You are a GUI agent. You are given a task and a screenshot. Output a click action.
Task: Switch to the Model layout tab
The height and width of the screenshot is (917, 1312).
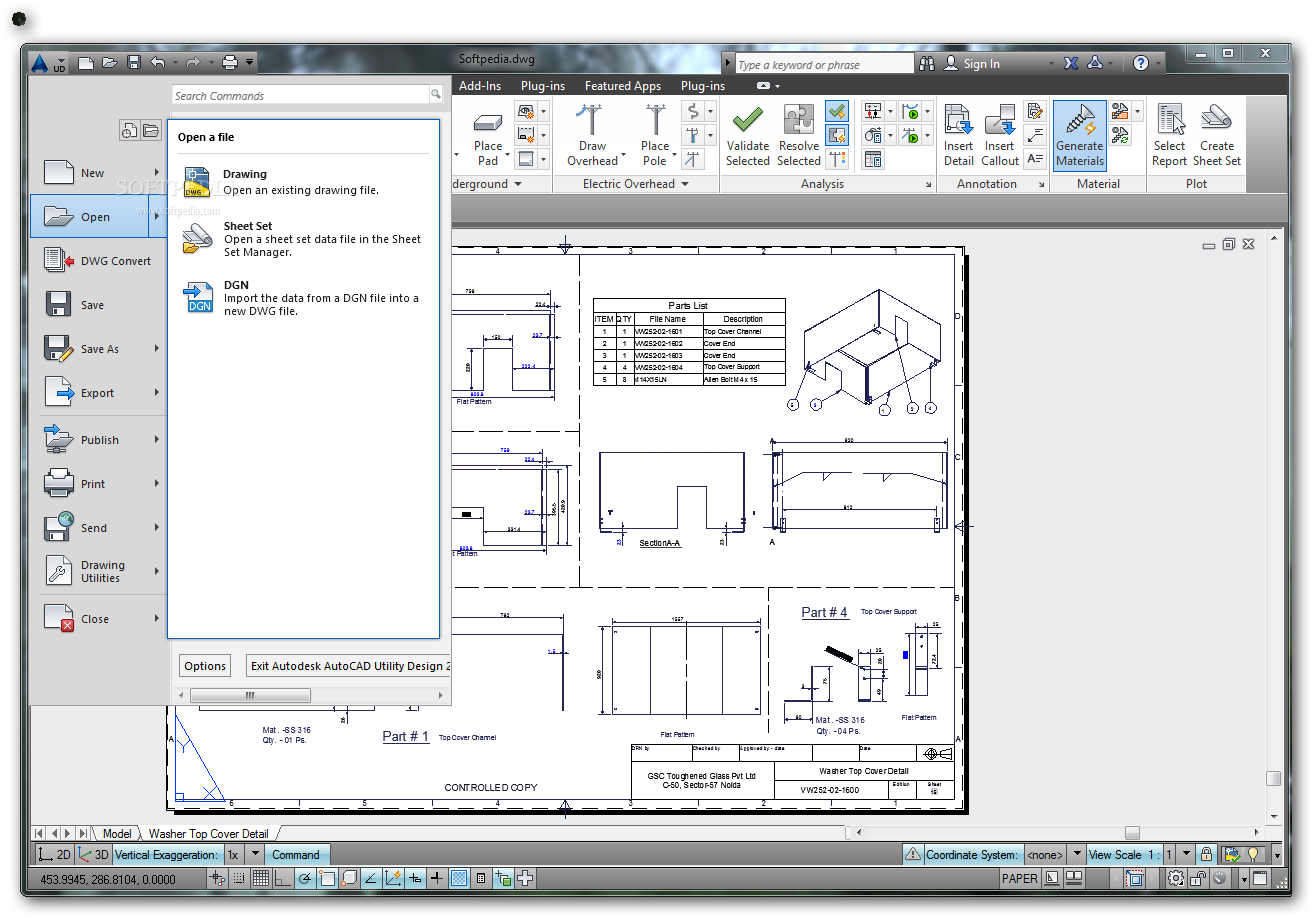[x=117, y=833]
